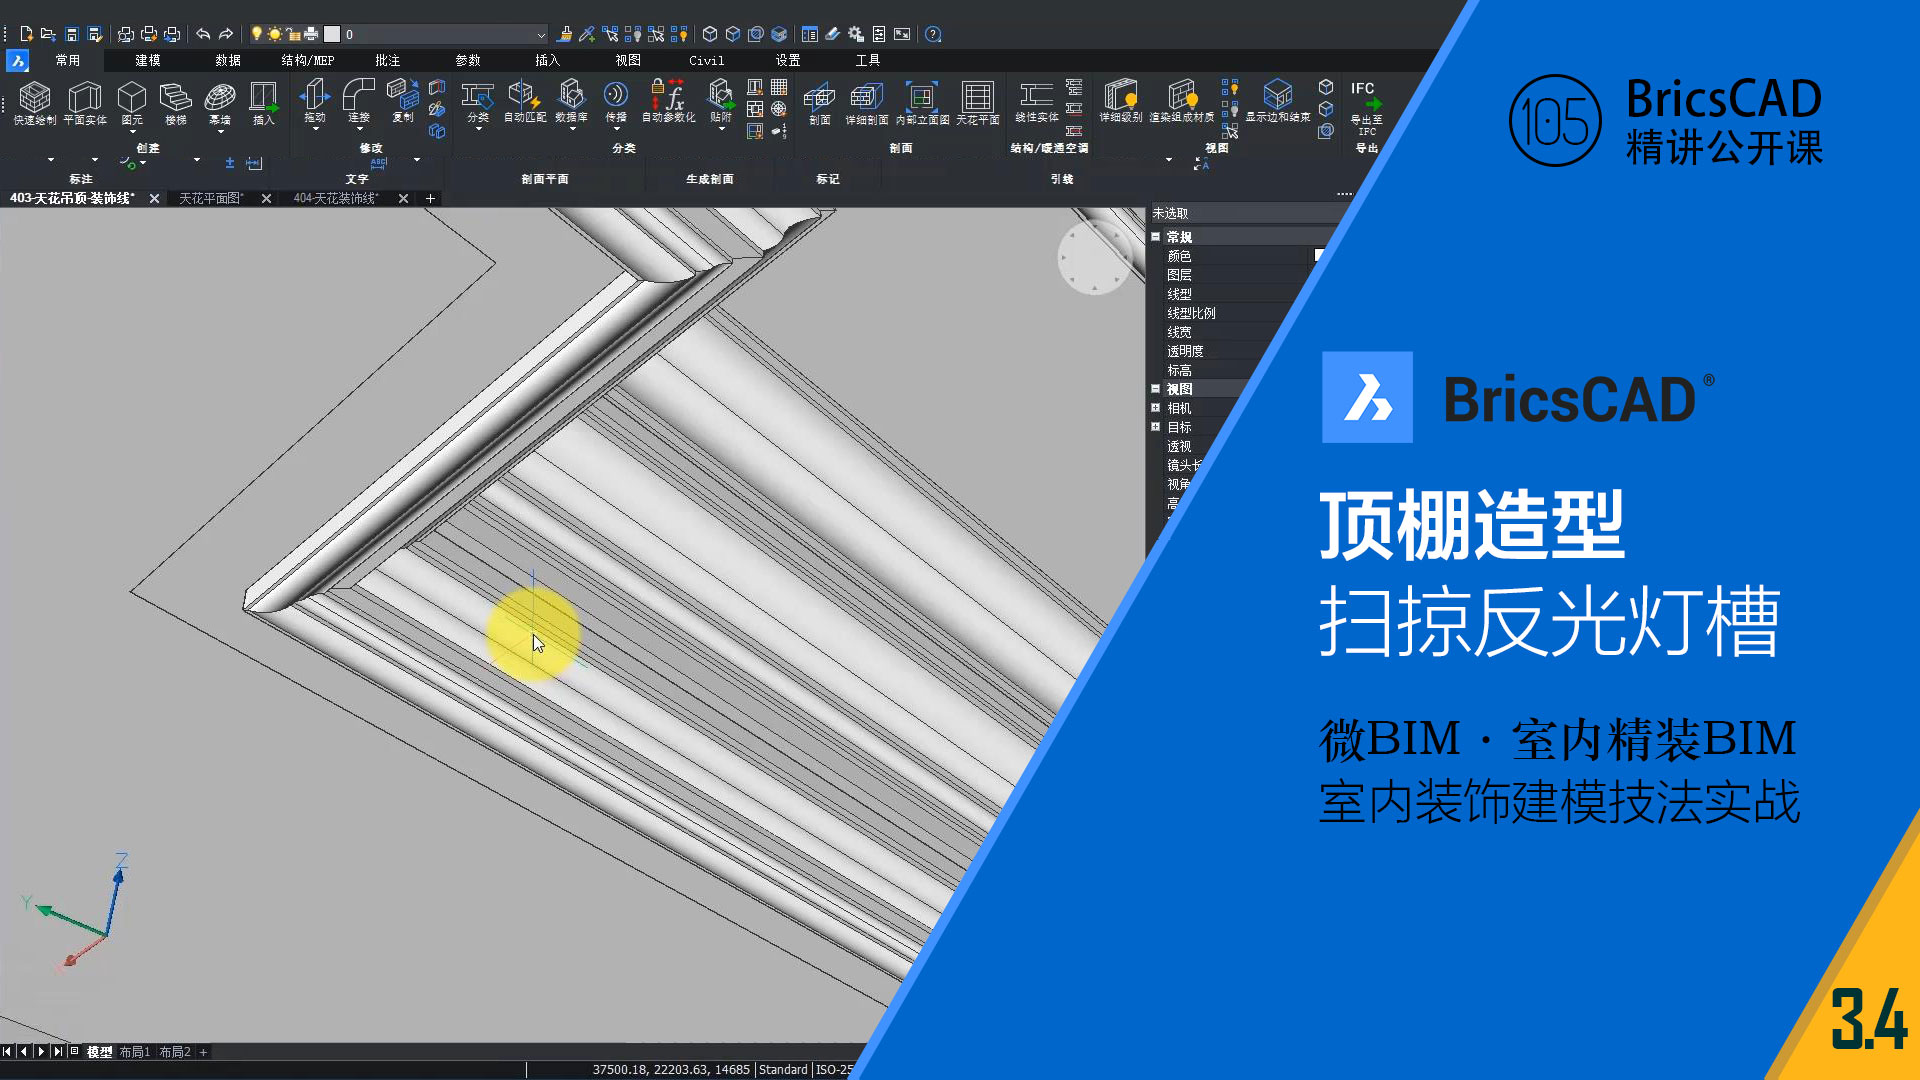The width and height of the screenshot is (1920, 1080).
Task: Open the layer name dropdown
Action: click(541, 34)
